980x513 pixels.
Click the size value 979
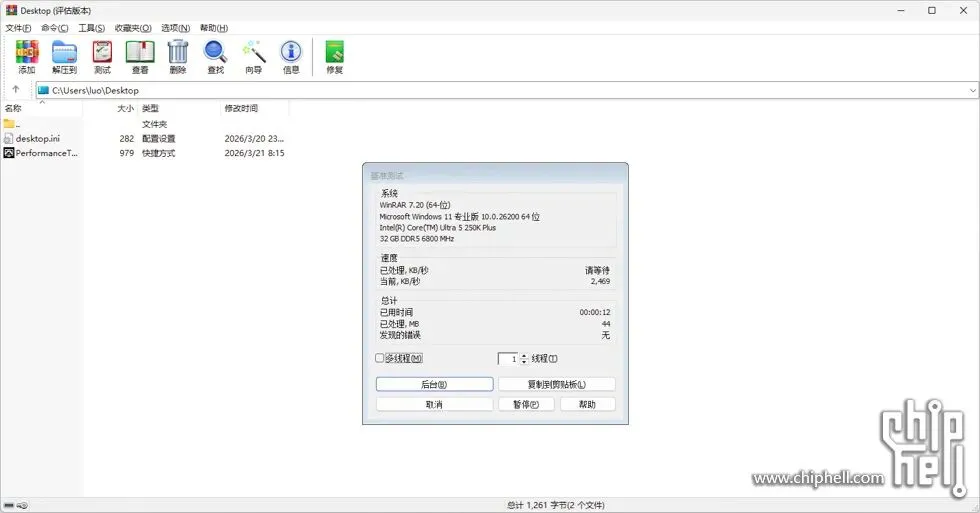point(127,152)
